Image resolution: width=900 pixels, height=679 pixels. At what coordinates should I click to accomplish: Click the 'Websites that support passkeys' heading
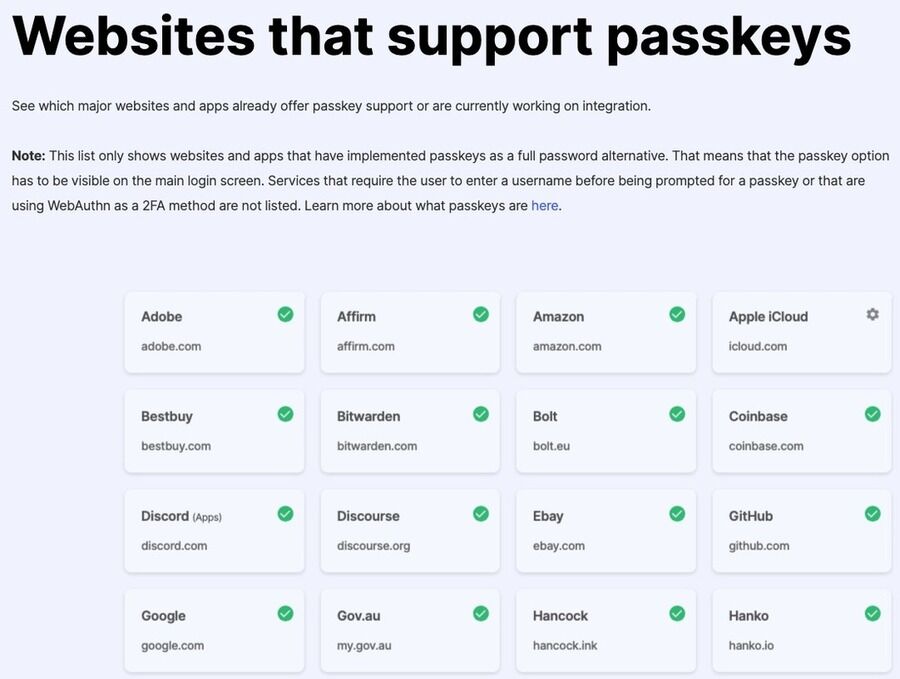(x=430, y=37)
